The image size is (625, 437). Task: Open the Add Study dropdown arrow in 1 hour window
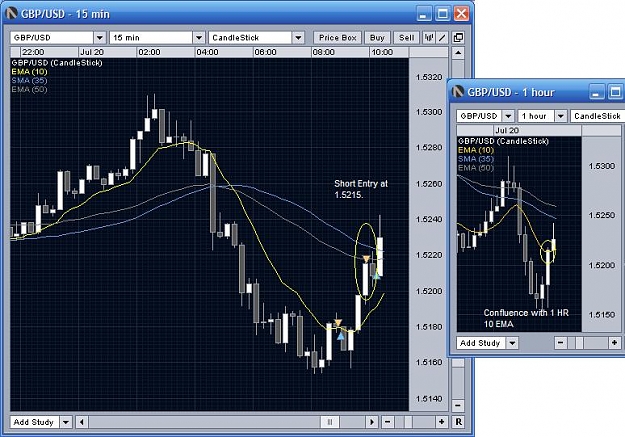pyautogui.click(x=513, y=343)
